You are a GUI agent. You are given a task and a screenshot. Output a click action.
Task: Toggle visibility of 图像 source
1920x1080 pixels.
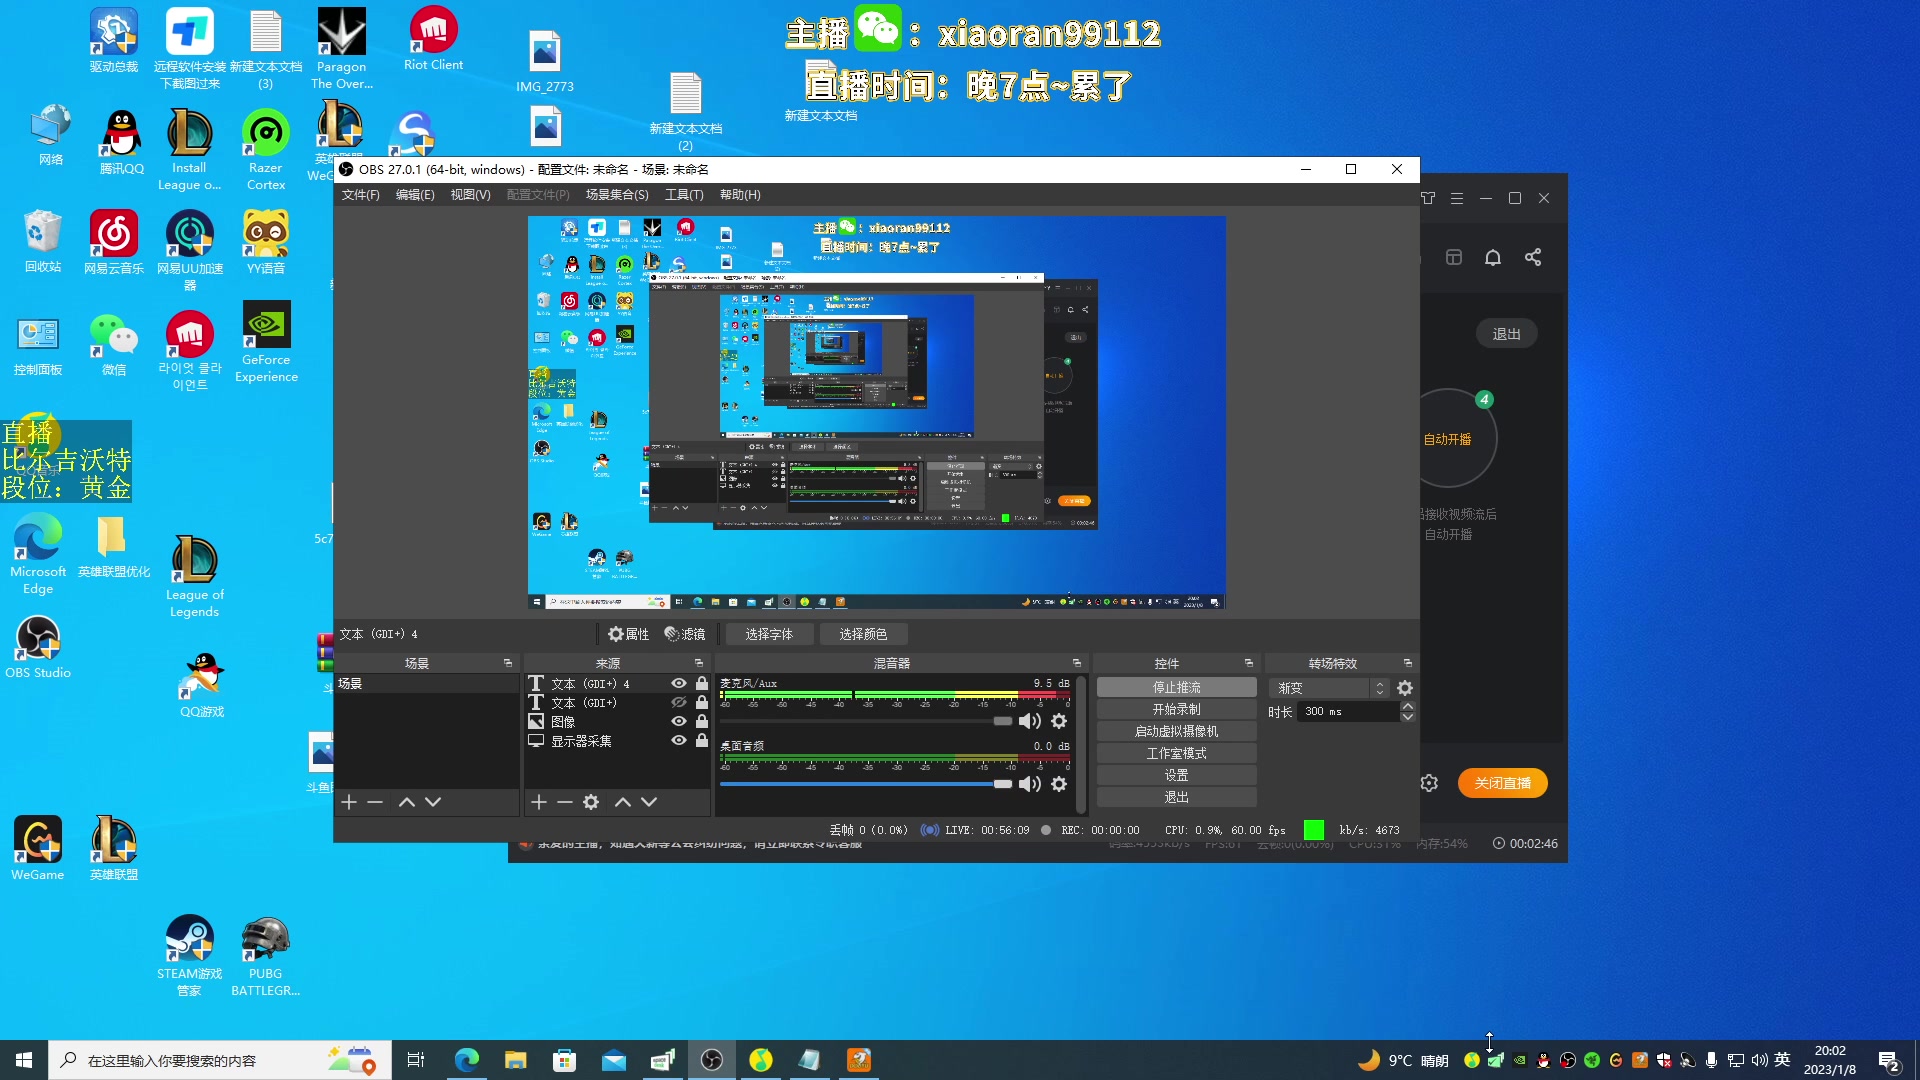pos(679,722)
